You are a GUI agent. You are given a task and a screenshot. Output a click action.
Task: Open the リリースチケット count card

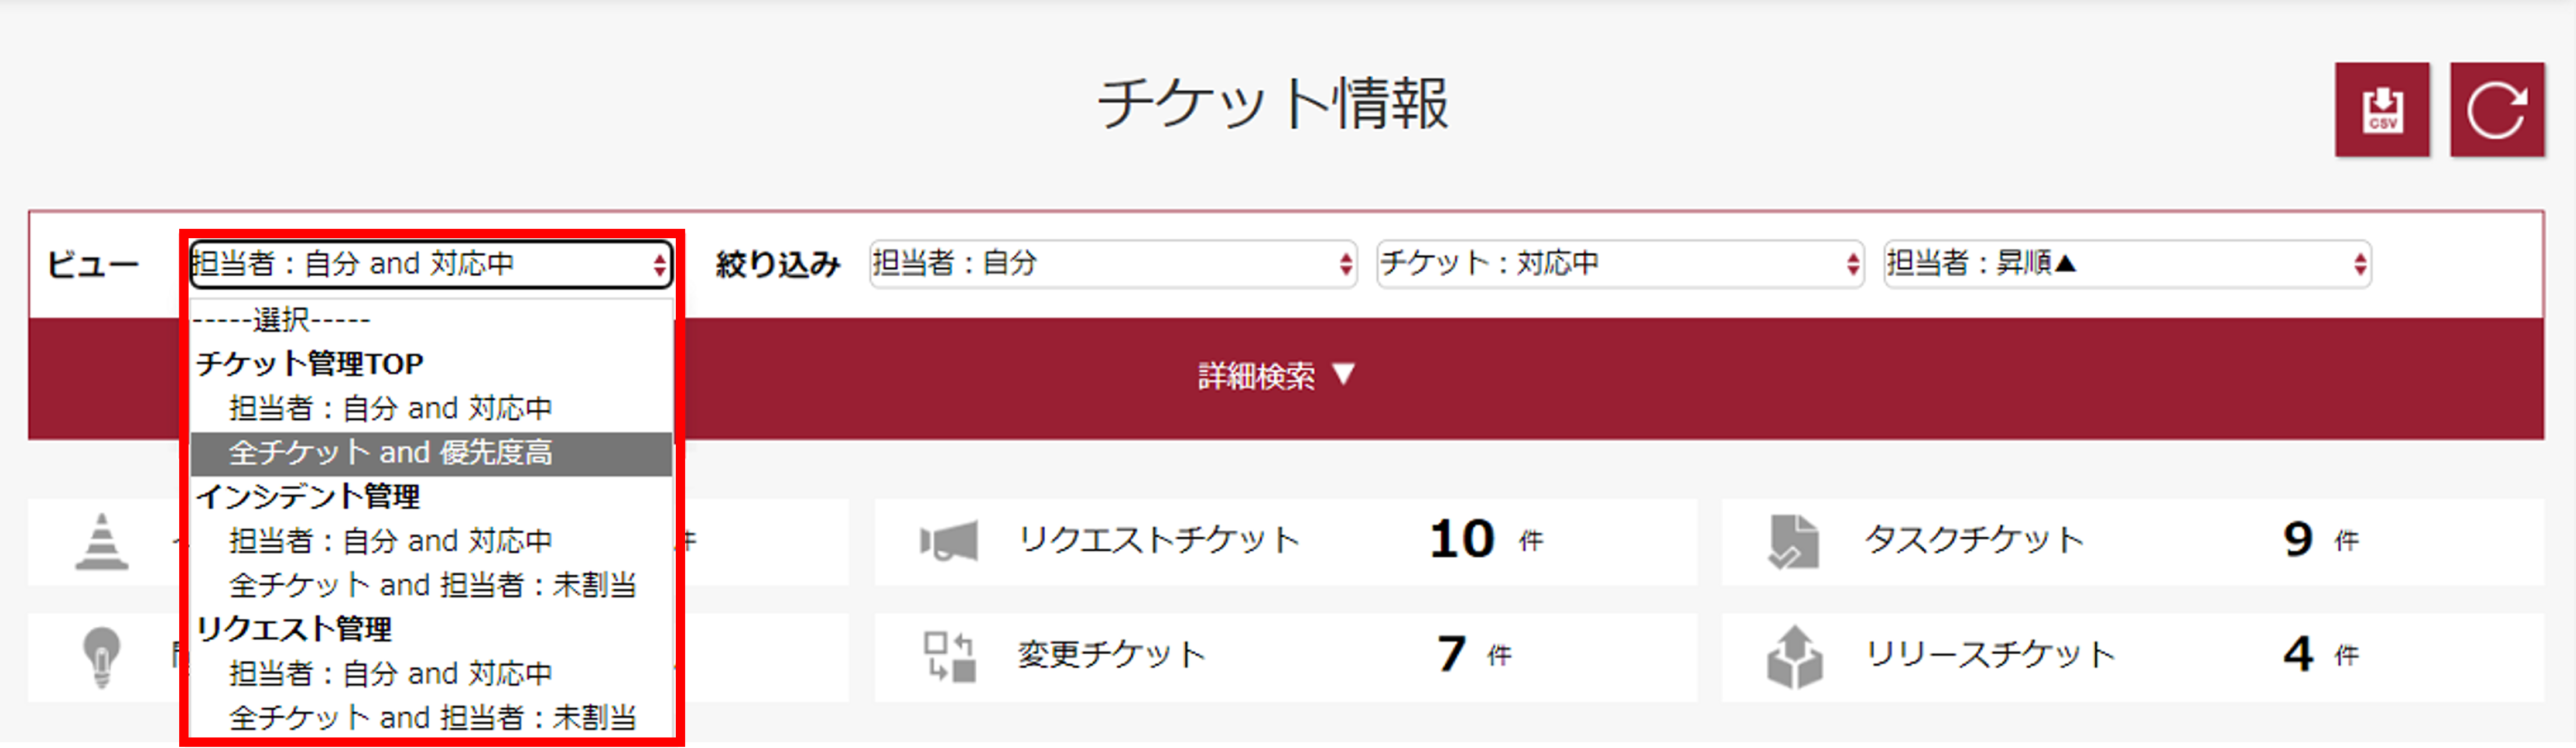pos(2132,657)
